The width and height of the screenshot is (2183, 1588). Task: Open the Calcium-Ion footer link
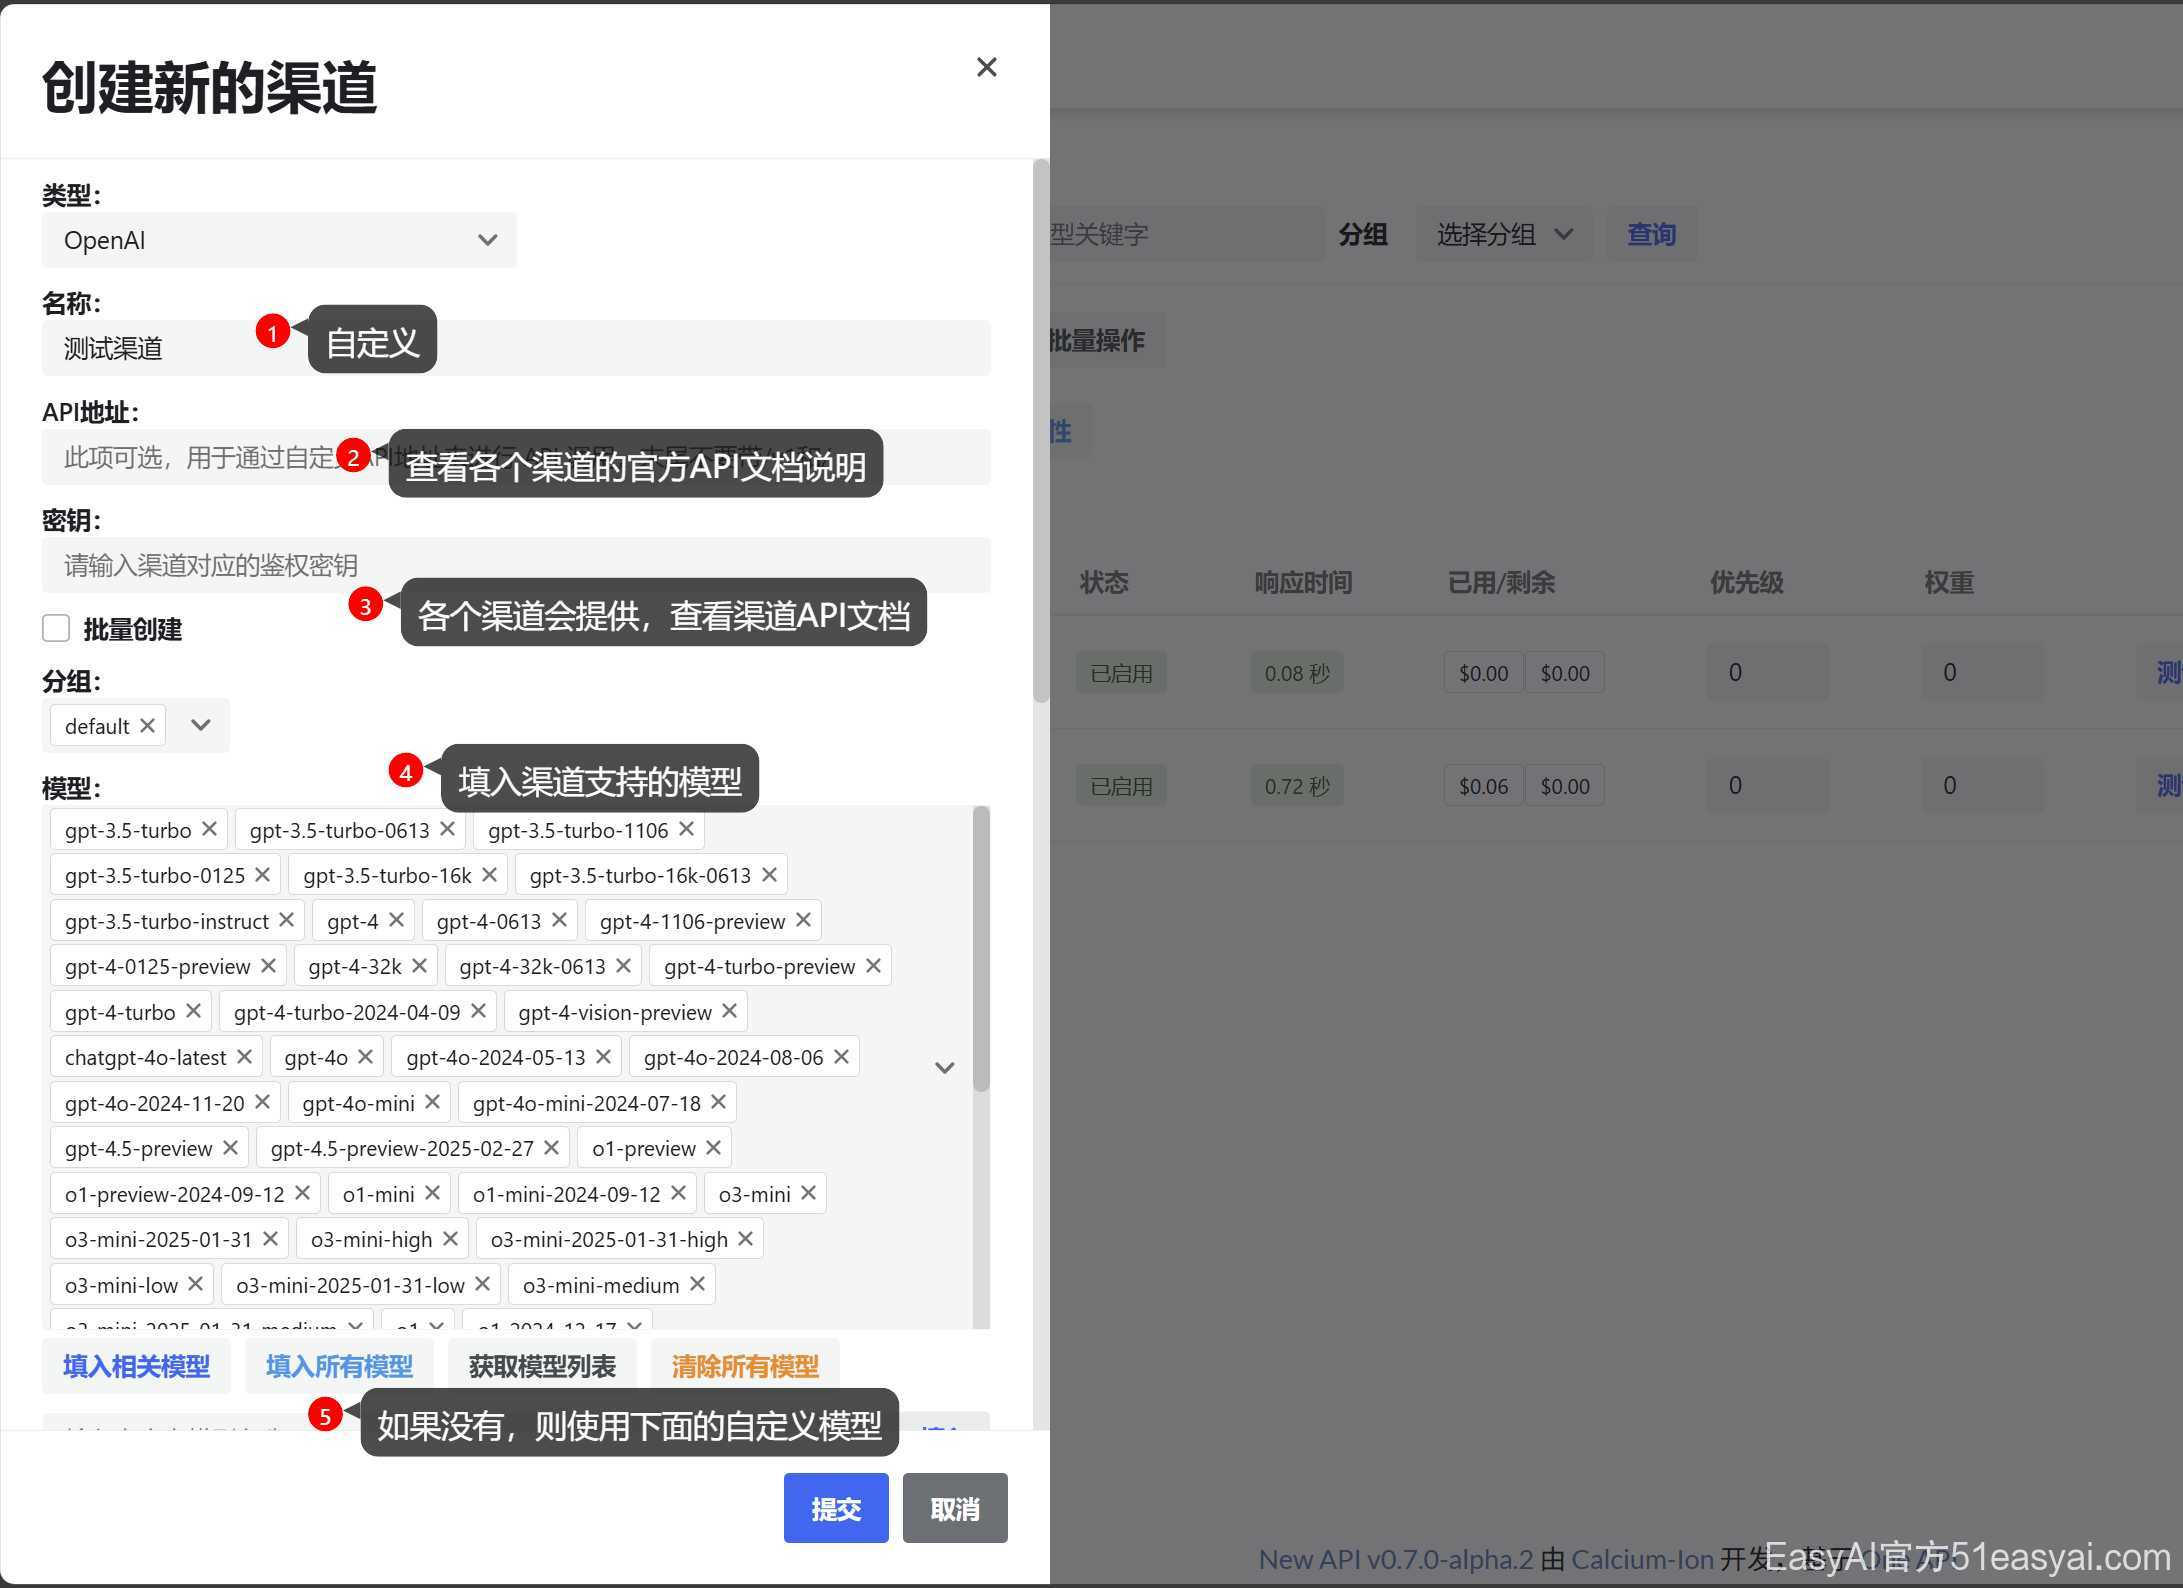pos(1642,1559)
